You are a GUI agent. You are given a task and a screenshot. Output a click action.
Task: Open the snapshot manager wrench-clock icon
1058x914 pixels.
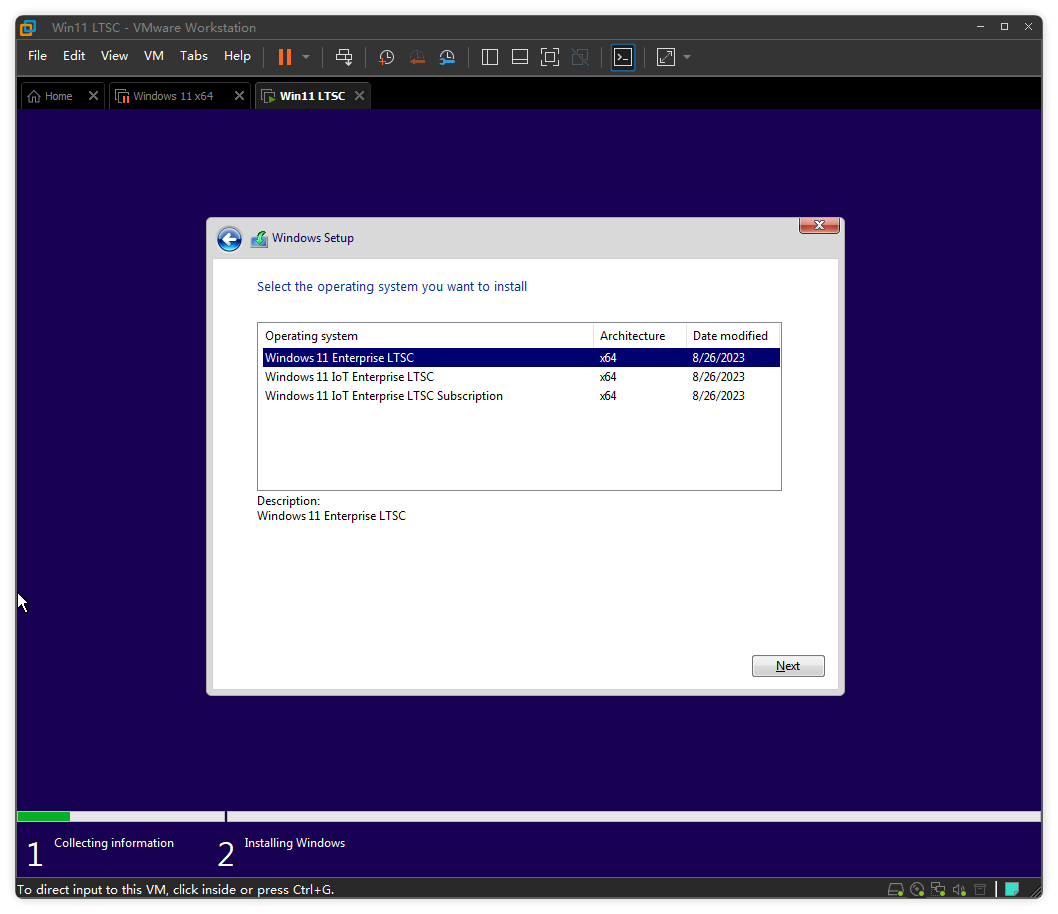pyautogui.click(x=447, y=57)
